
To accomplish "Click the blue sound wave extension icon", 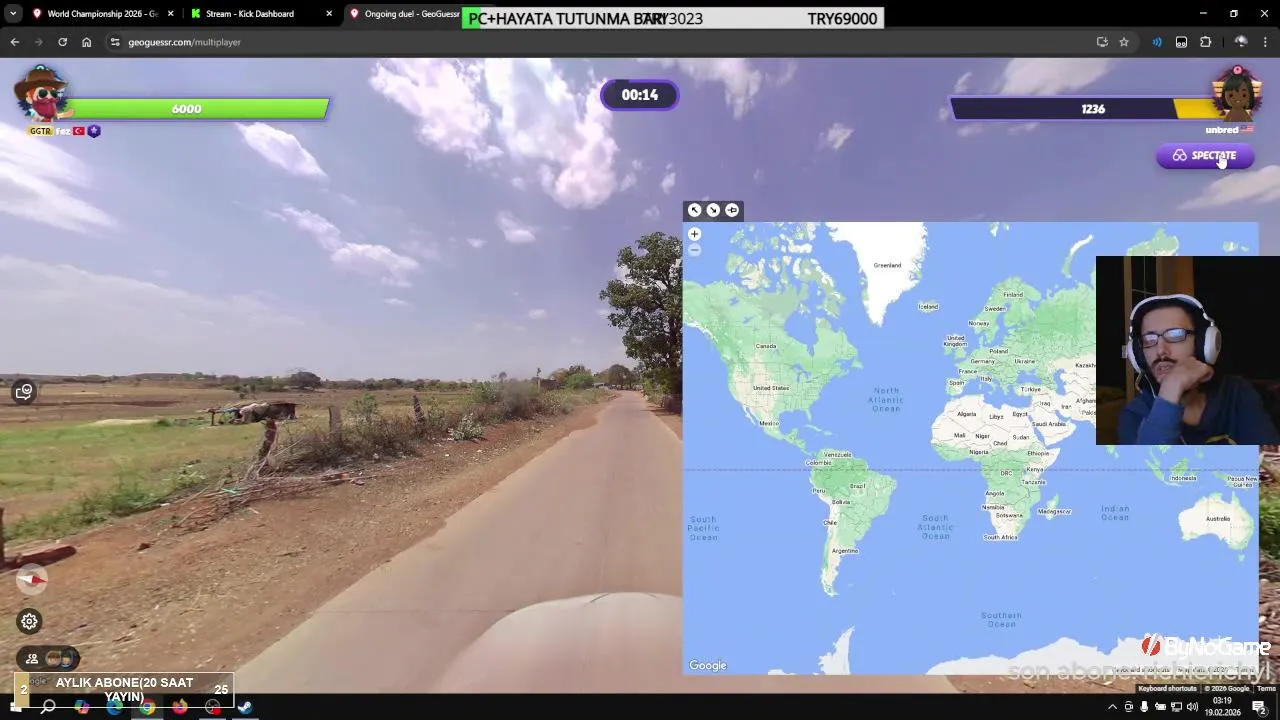I will [x=1157, y=42].
